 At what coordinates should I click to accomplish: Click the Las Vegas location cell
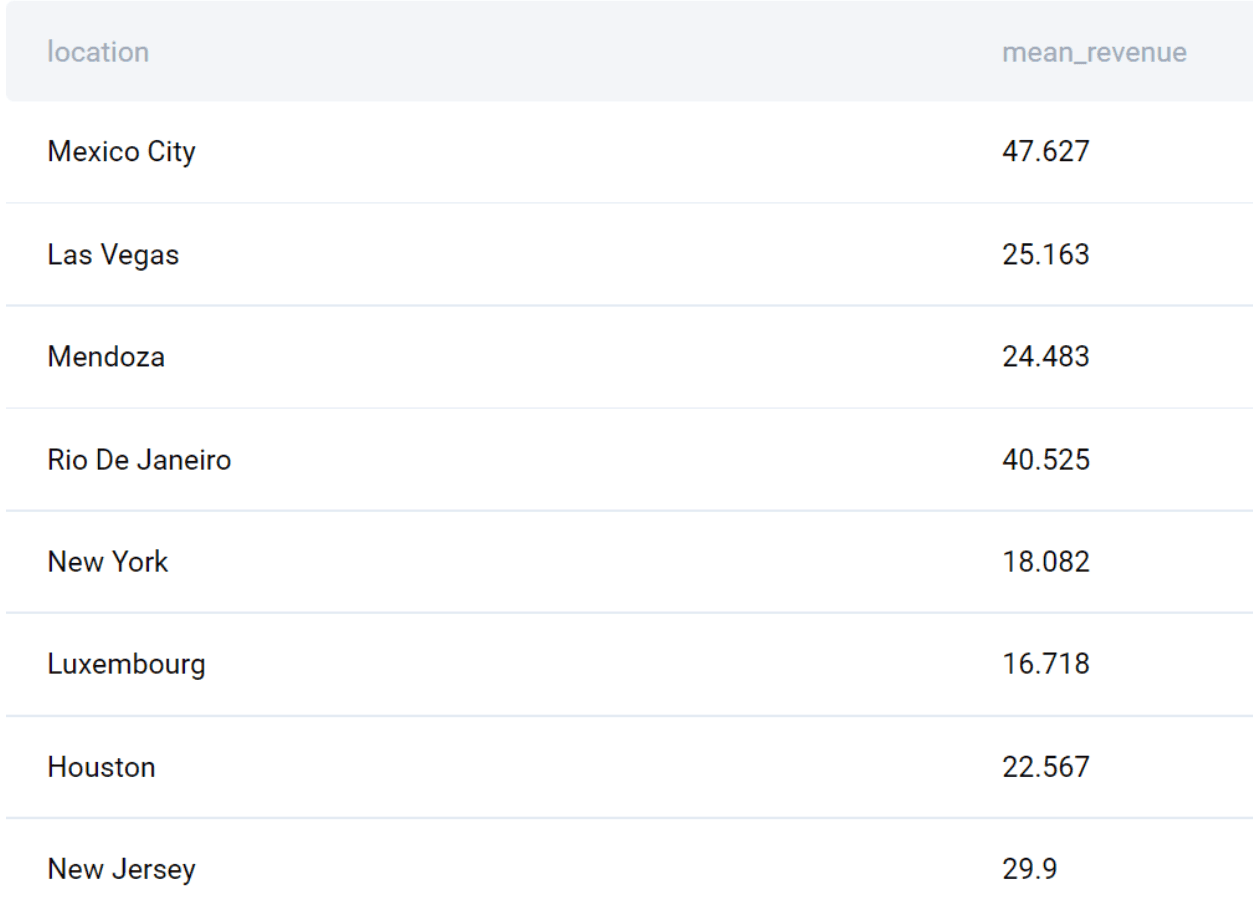pos(113,255)
